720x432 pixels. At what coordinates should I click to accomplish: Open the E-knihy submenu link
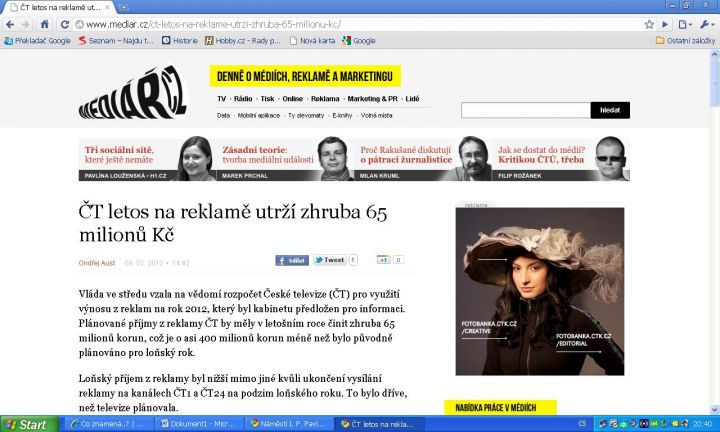pos(342,116)
